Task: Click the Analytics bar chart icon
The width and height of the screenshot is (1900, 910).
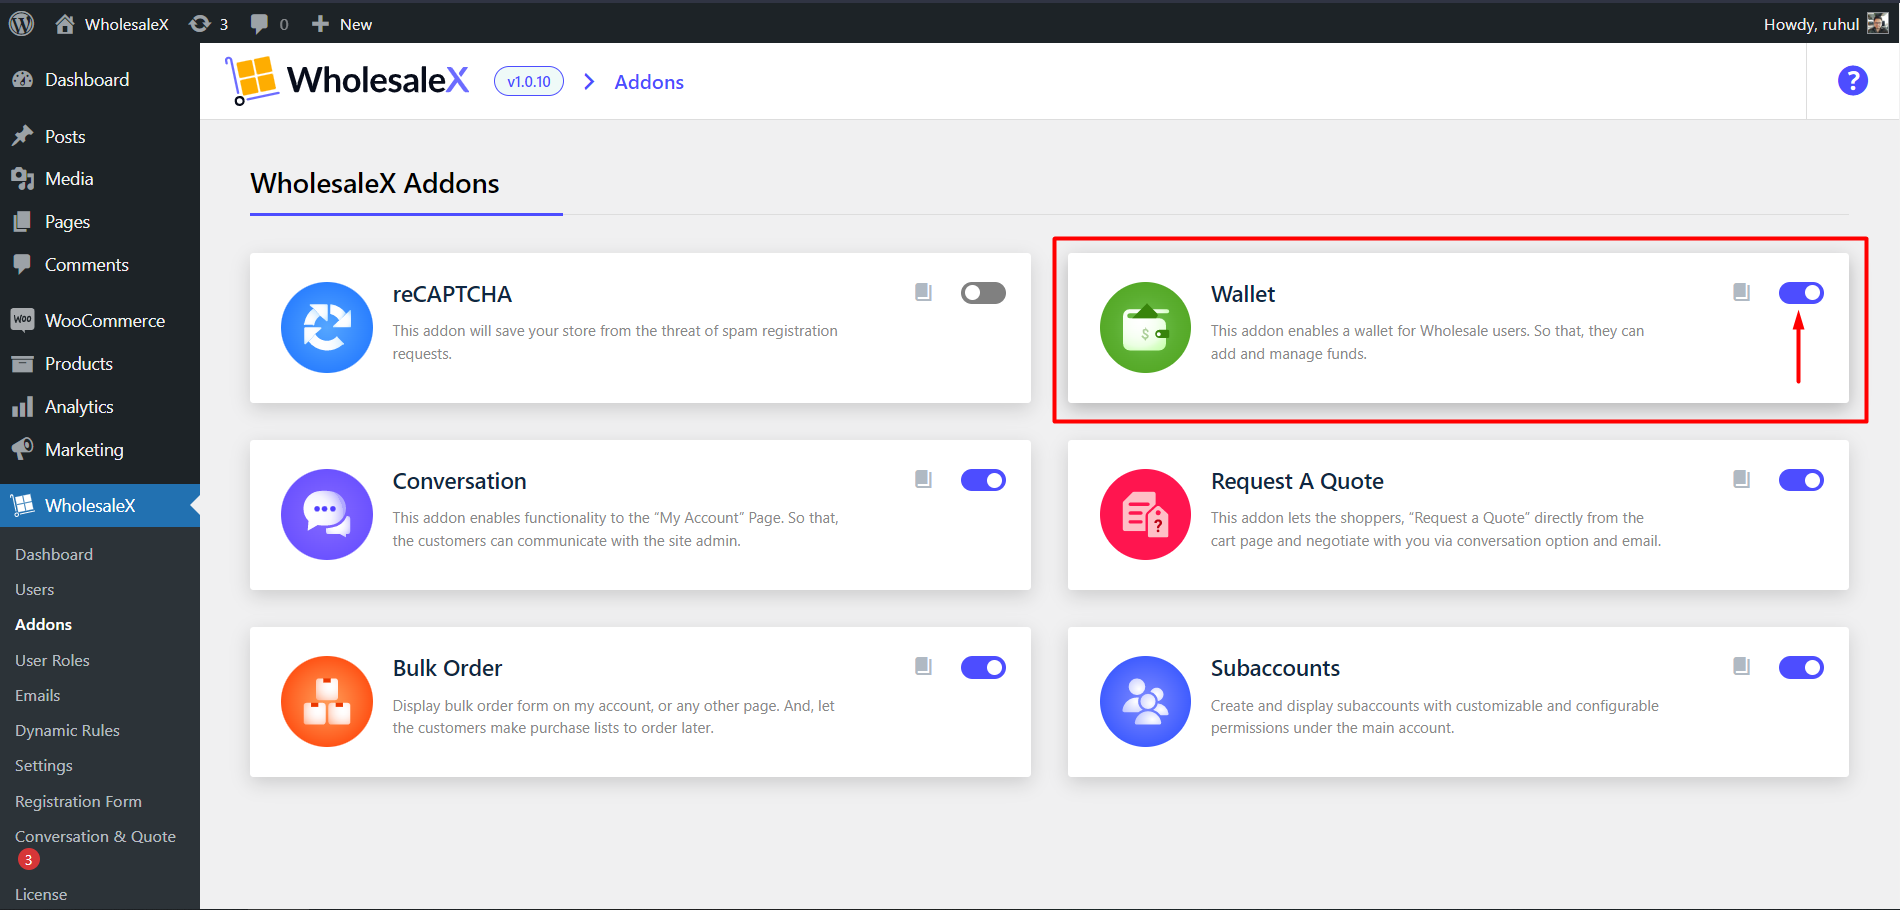Action: point(22,407)
